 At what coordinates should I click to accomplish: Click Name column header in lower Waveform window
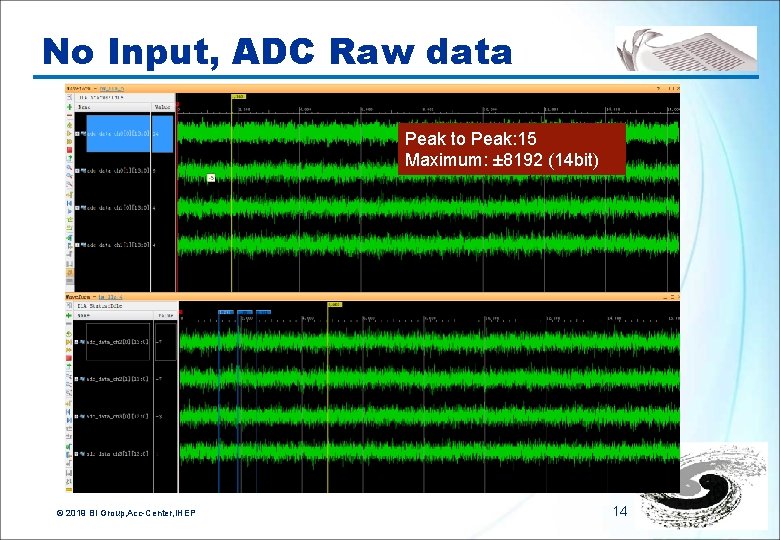[113, 316]
